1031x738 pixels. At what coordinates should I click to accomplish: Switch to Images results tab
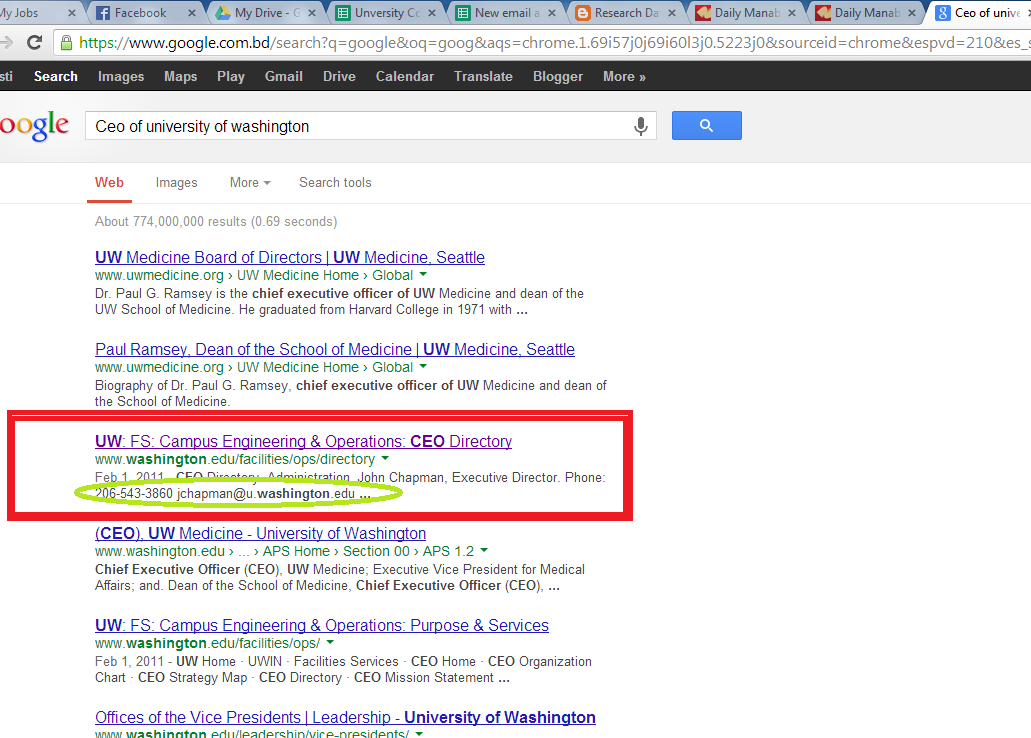pyautogui.click(x=176, y=183)
